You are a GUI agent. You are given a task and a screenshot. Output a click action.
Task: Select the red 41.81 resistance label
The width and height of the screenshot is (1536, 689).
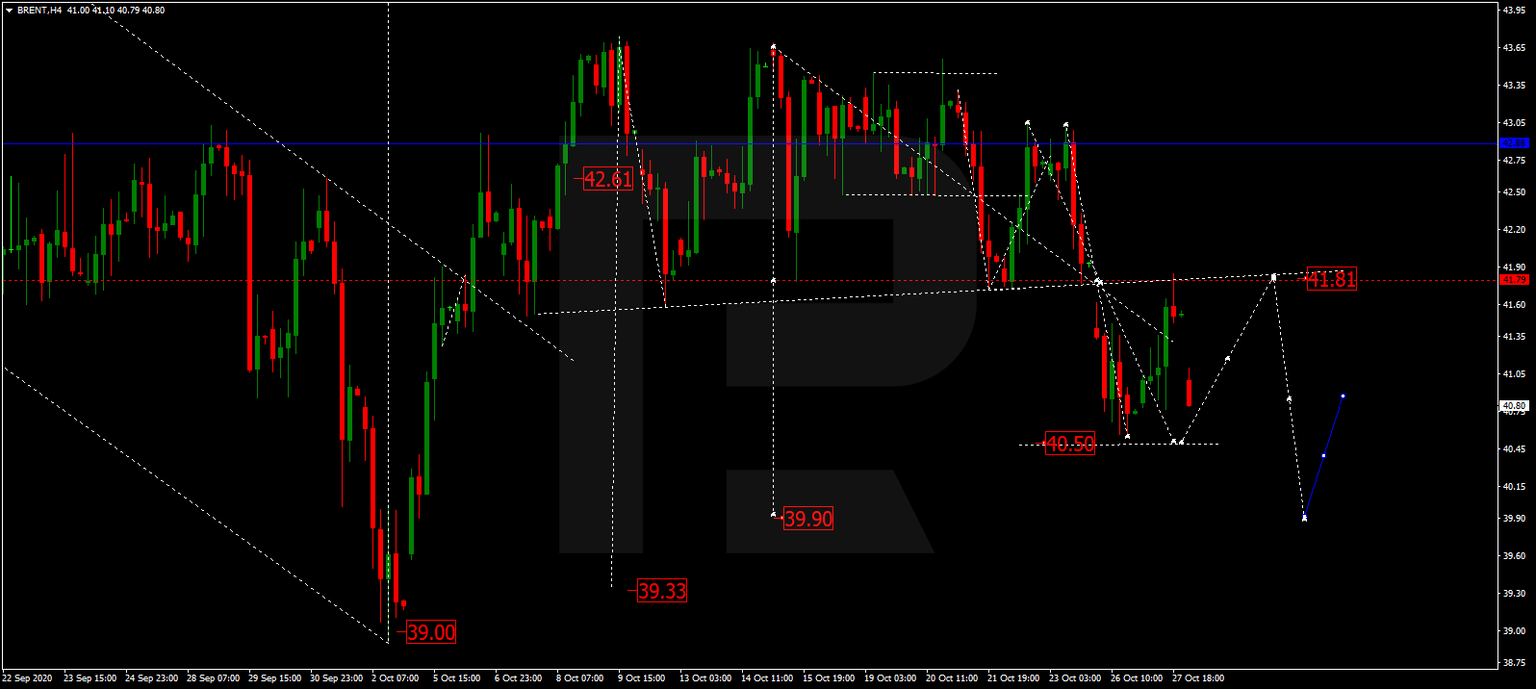(x=1332, y=280)
